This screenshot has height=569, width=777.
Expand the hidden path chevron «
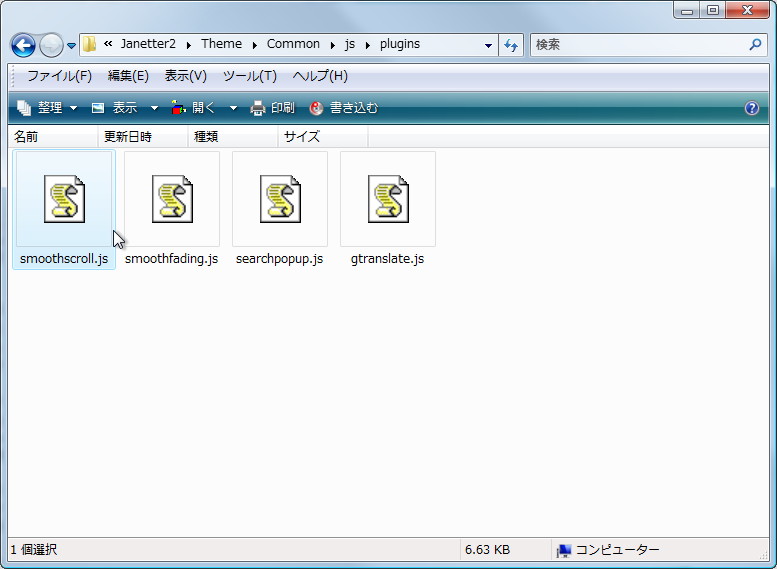click(108, 44)
